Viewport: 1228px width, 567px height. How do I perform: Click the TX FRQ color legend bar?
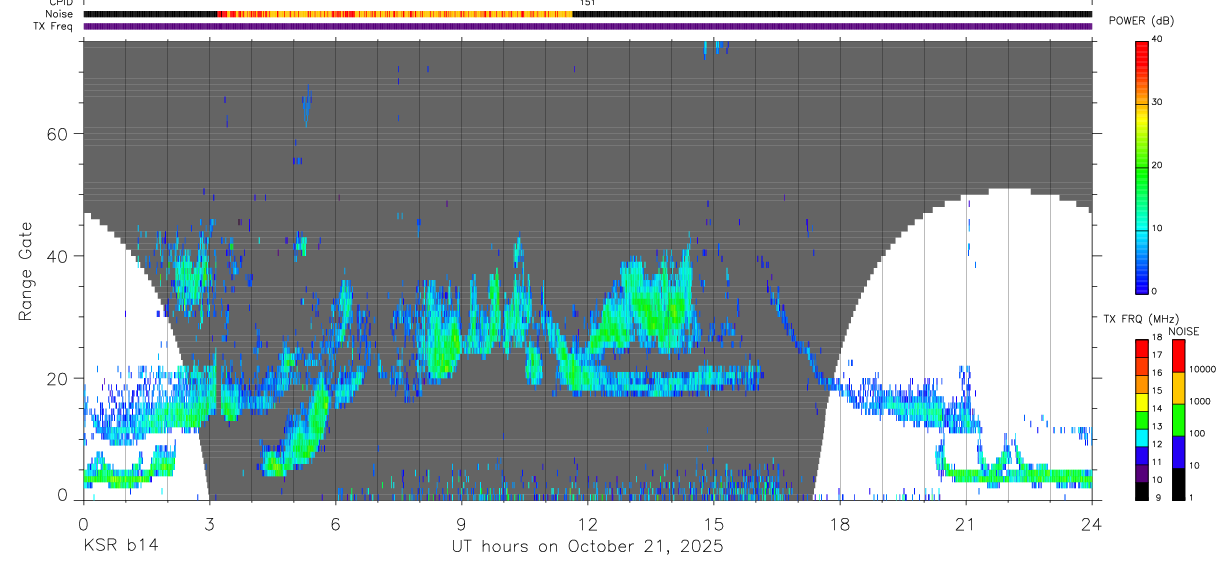pyautogui.click(x=1141, y=420)
